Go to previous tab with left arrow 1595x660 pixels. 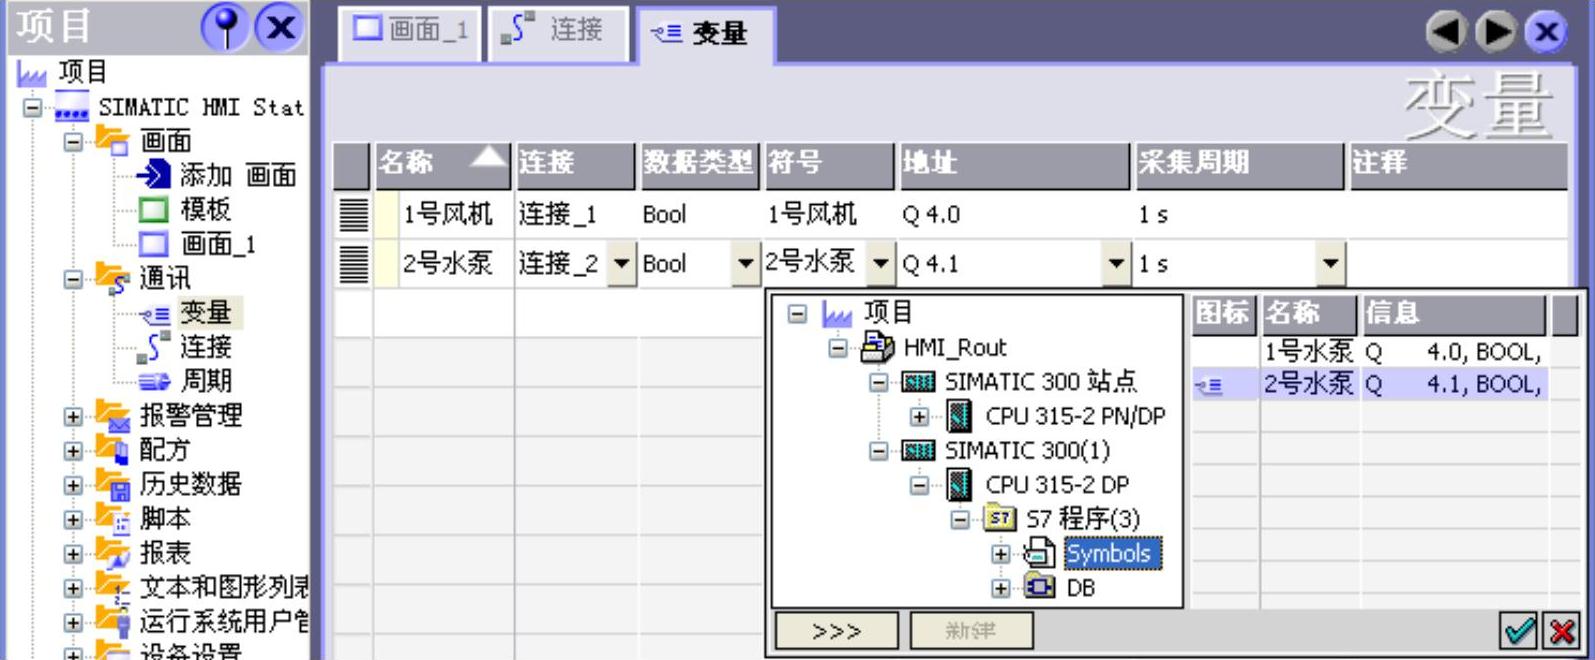(1446, 32)
